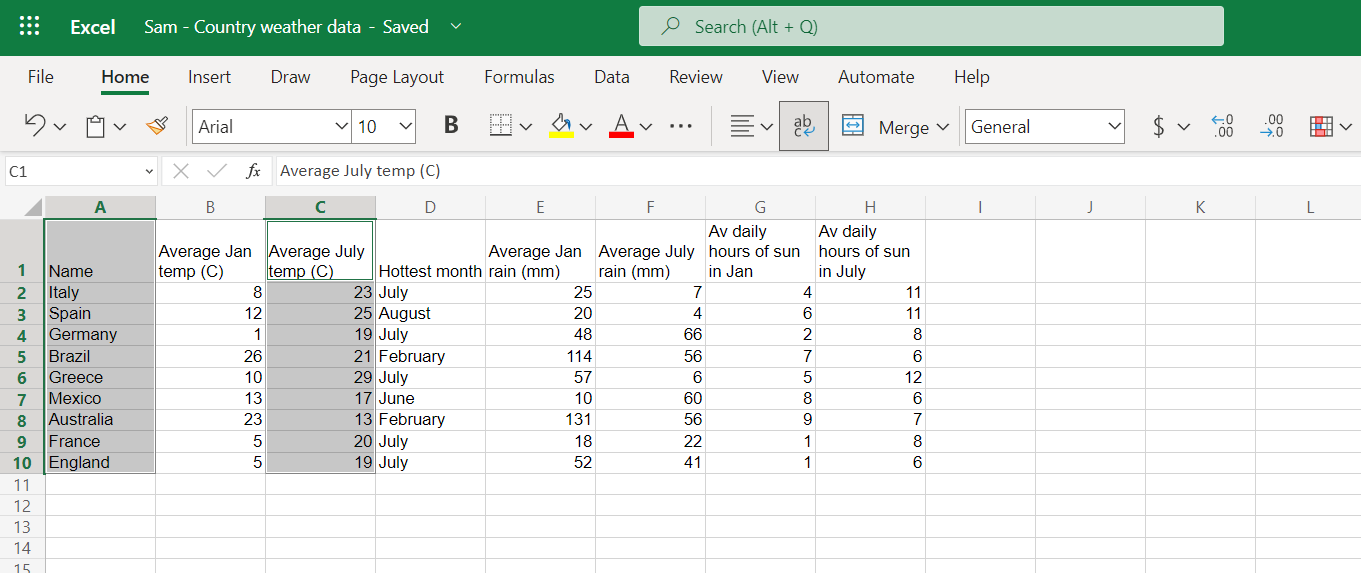Image resolution: width=1361 pixels, height=573 pixels.
Task: Open the Help tab
Action: pos(971,77)
